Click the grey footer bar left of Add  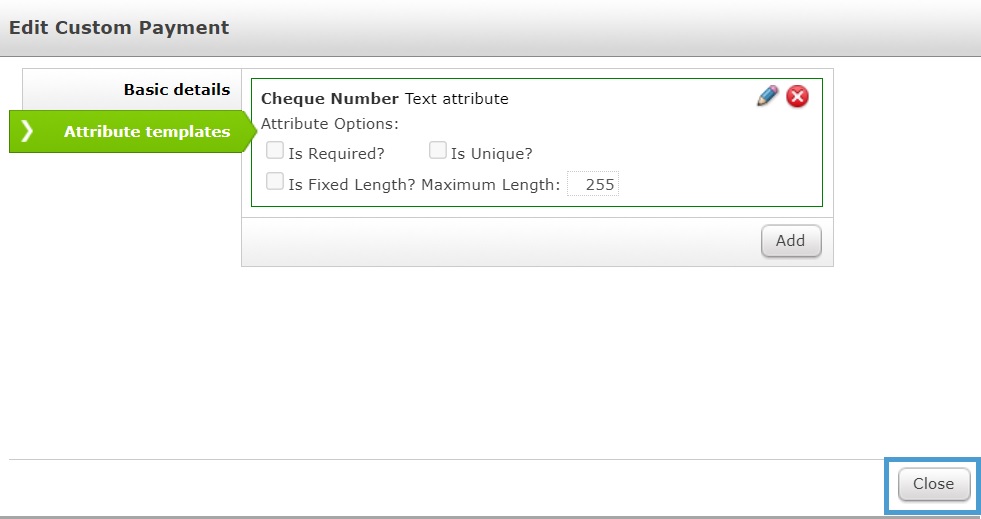500,241
